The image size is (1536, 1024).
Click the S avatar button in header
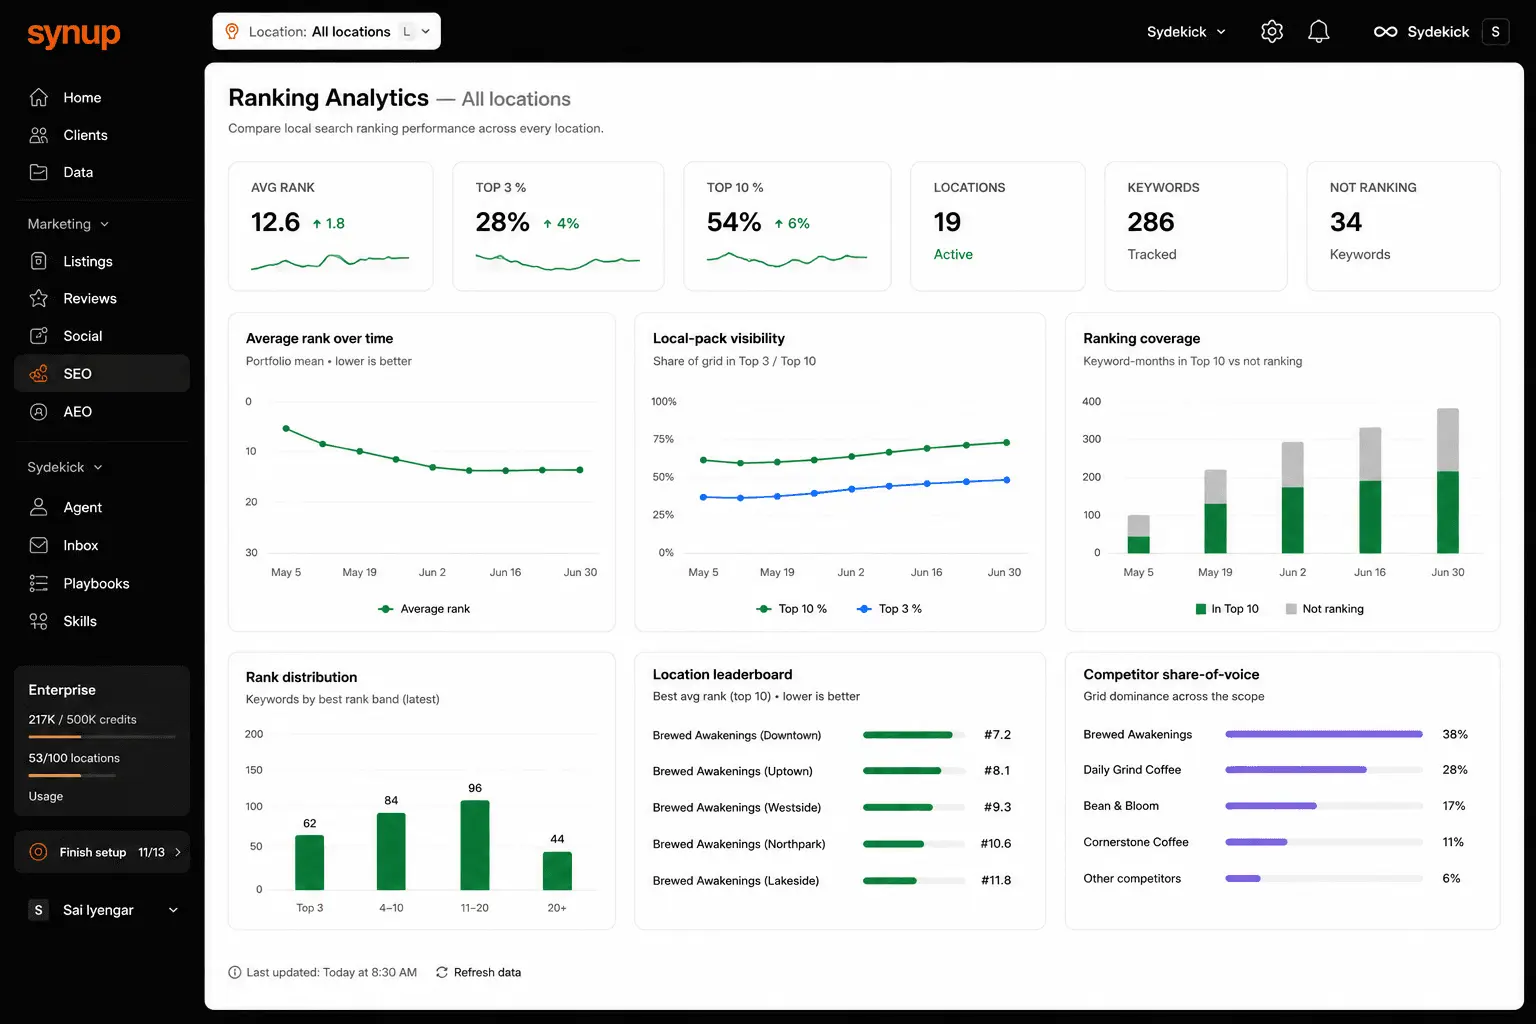(1495, 31)
